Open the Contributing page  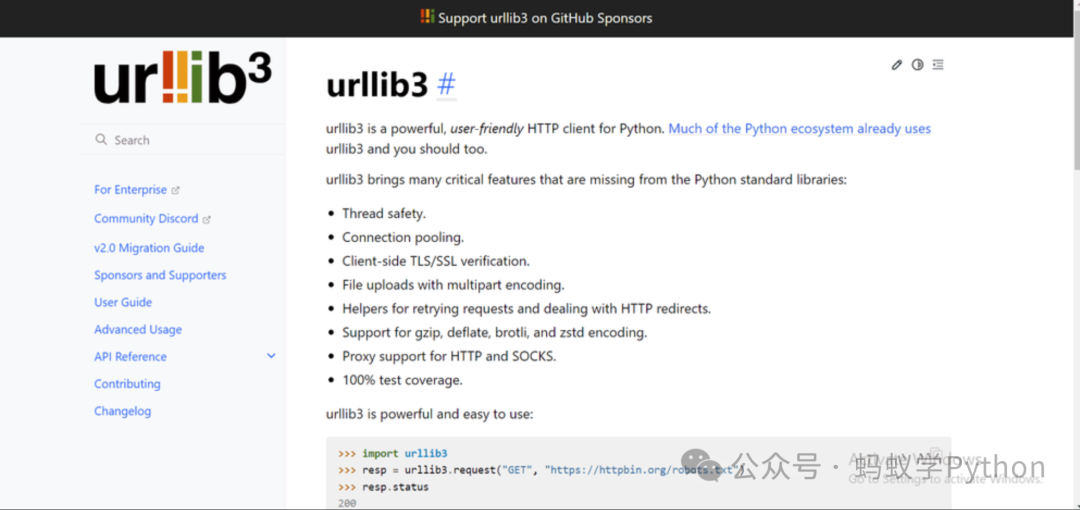127,384
